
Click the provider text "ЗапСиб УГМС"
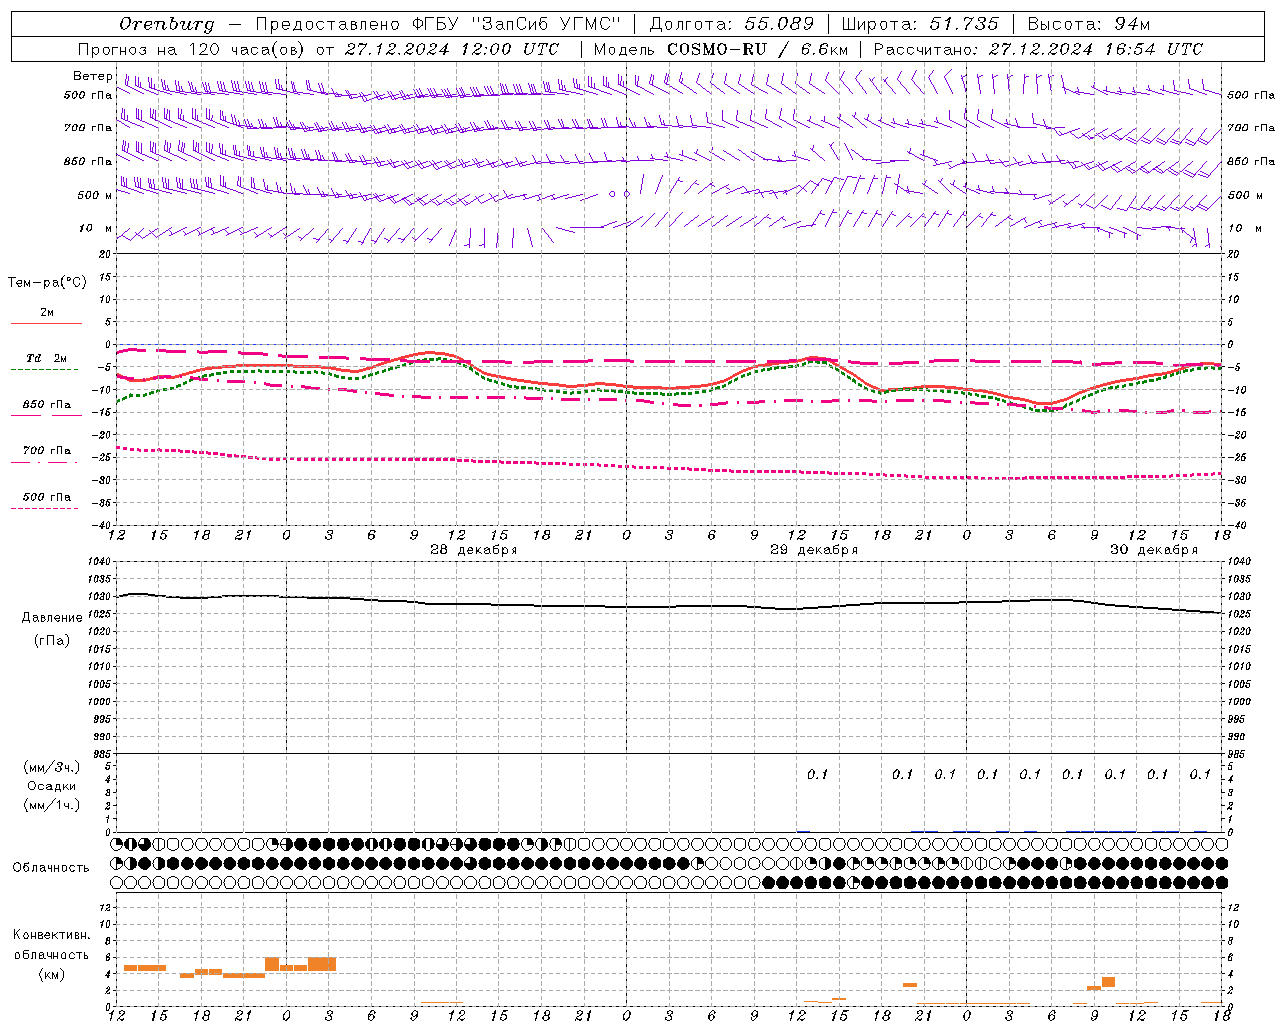(x=546, y=24)
